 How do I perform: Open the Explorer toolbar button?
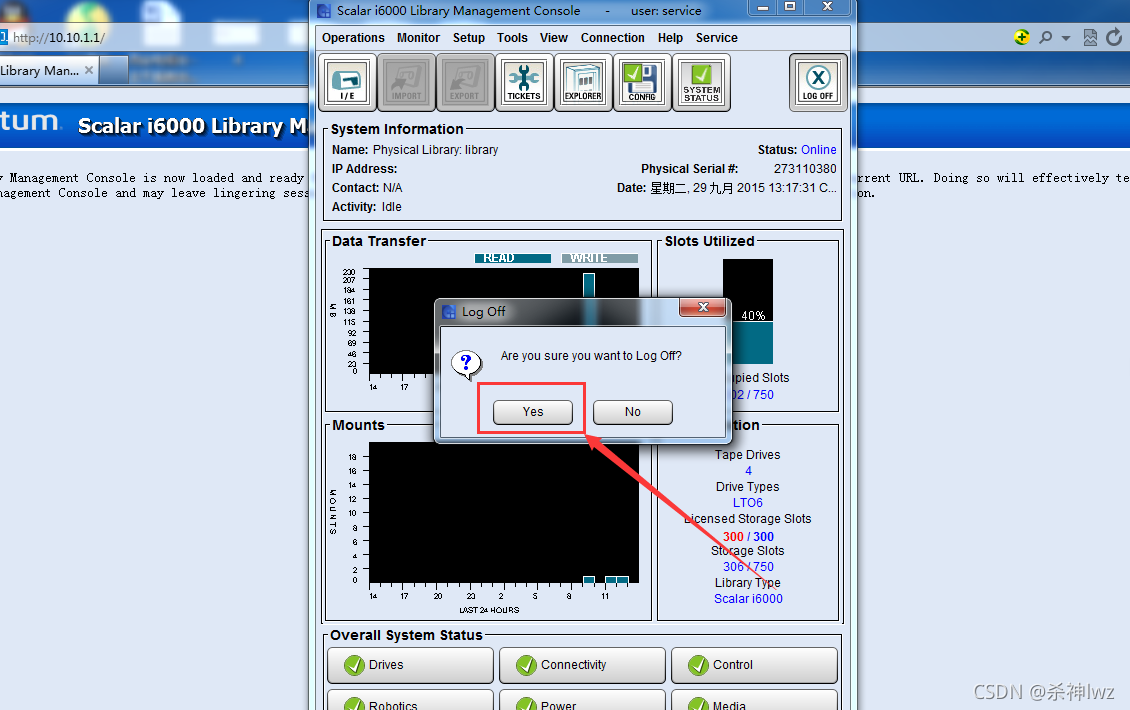[x=583, y=83]
